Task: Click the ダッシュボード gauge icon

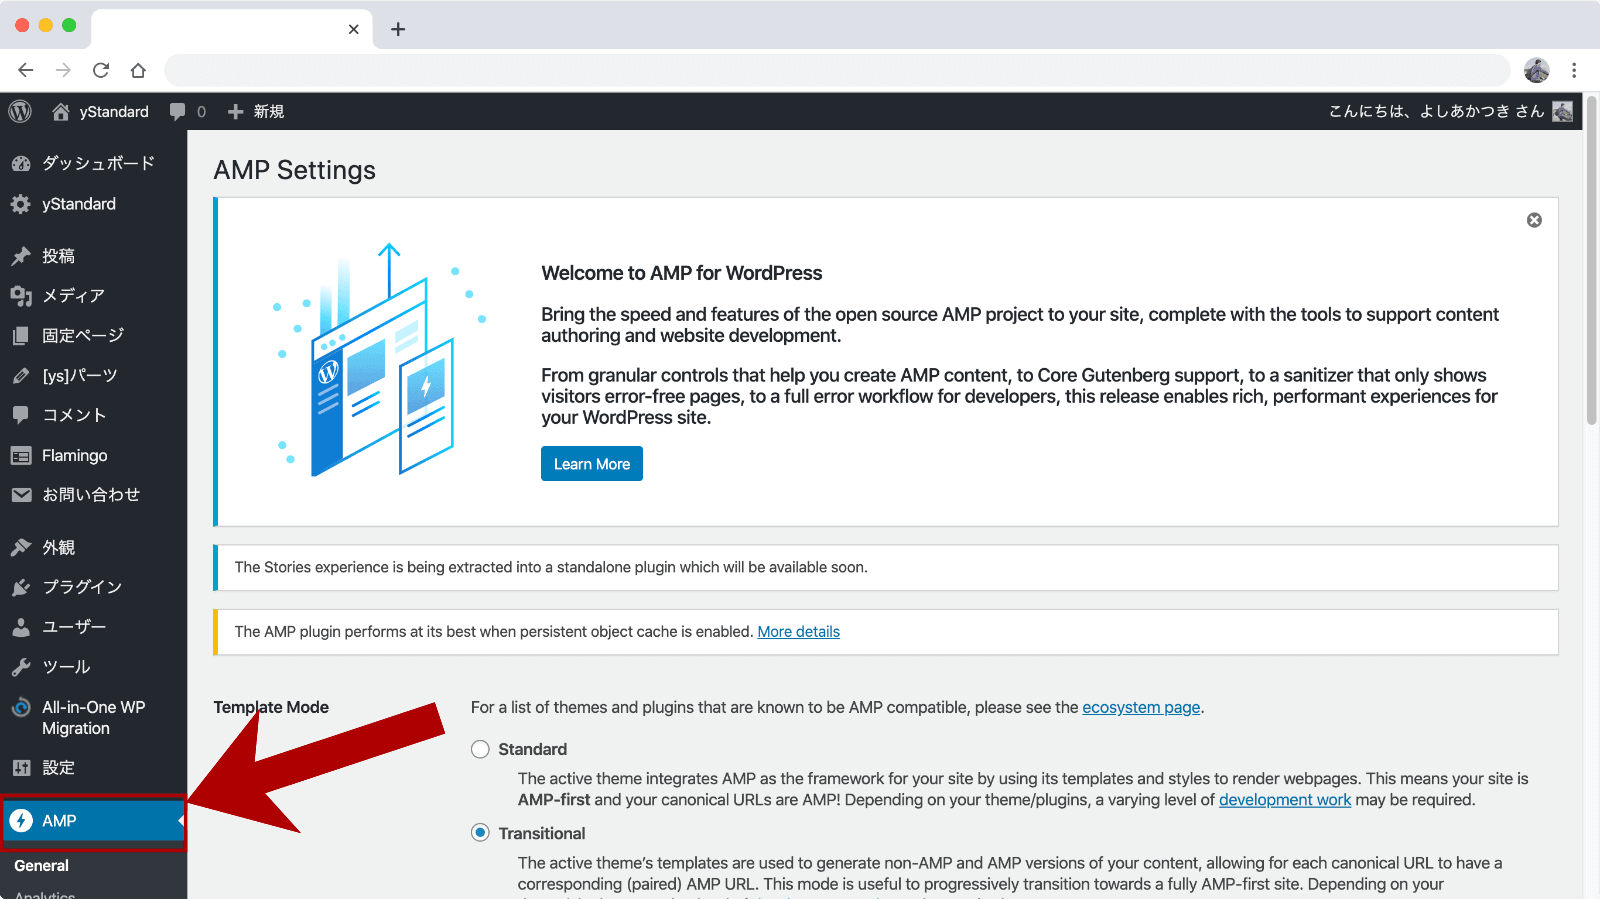Action: click(x=21, y=163)
